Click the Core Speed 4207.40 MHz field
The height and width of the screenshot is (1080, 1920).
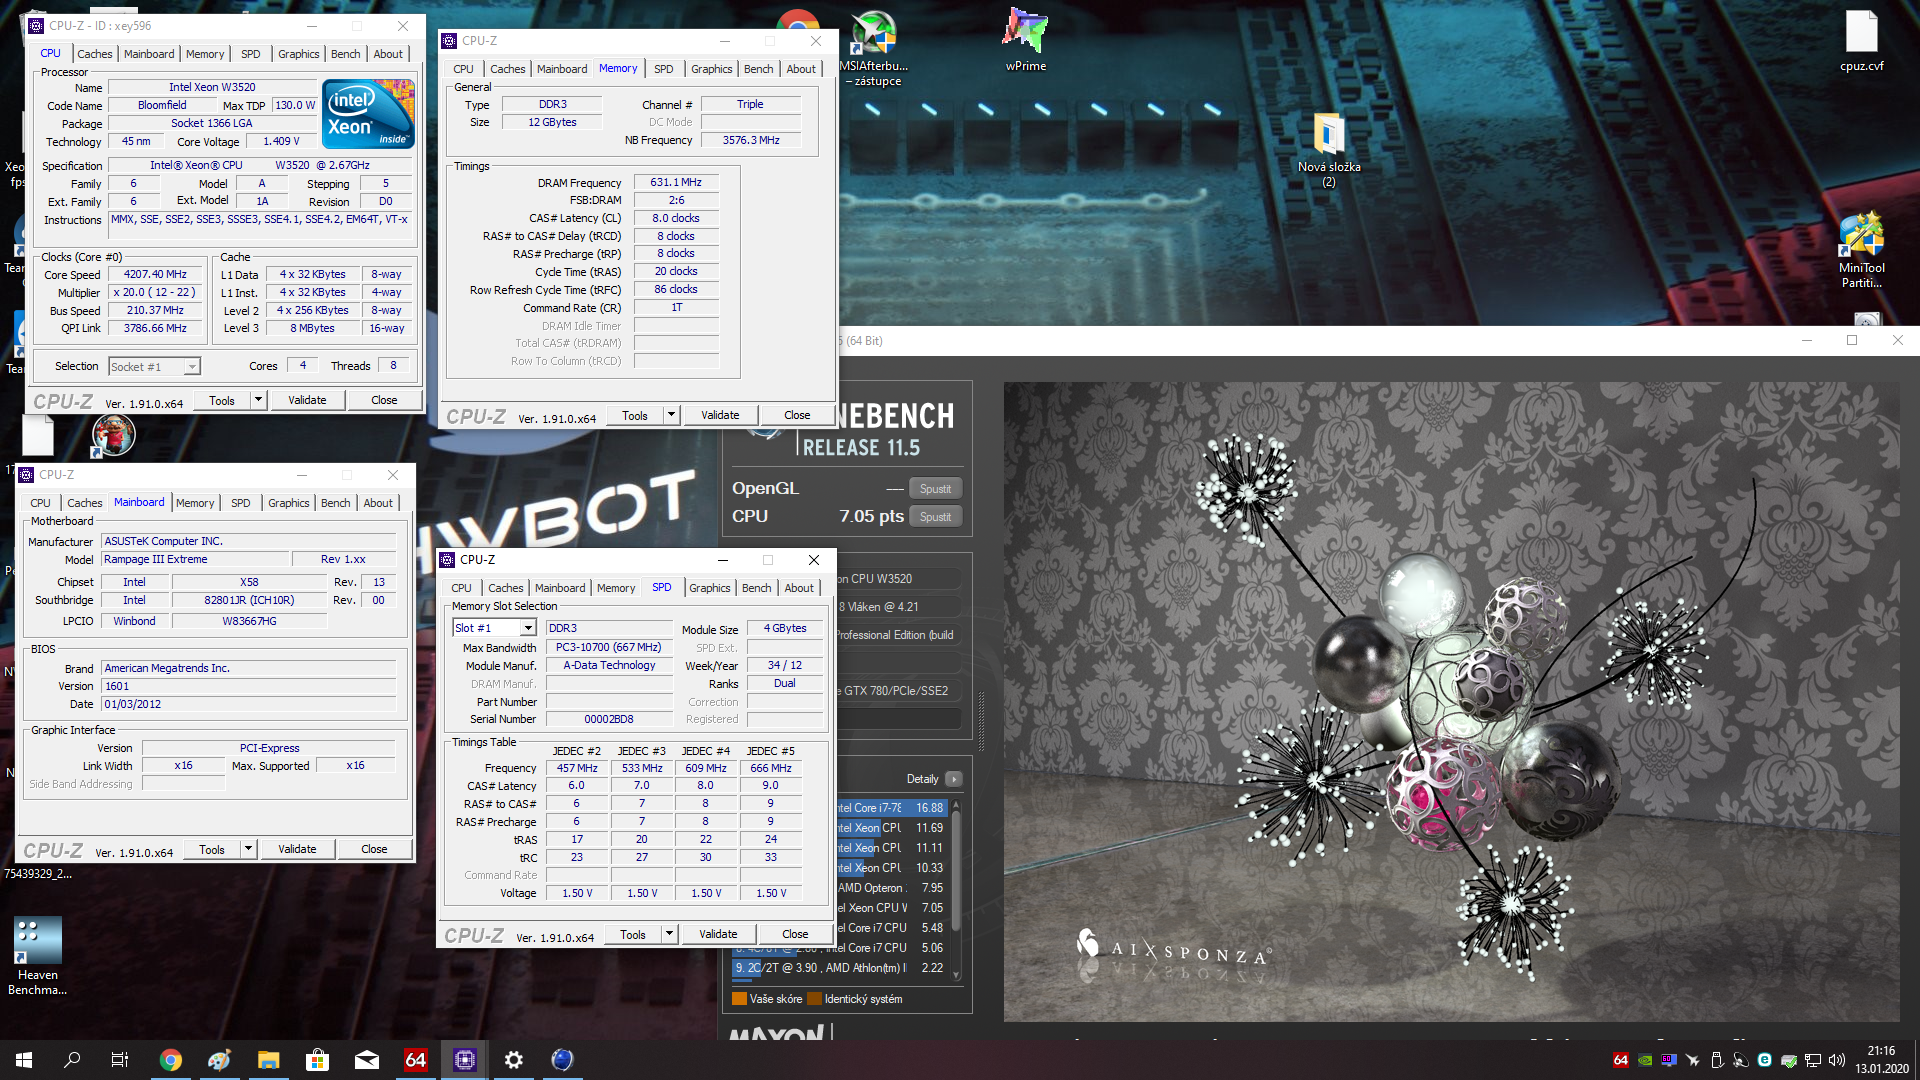tap(155, 274)
